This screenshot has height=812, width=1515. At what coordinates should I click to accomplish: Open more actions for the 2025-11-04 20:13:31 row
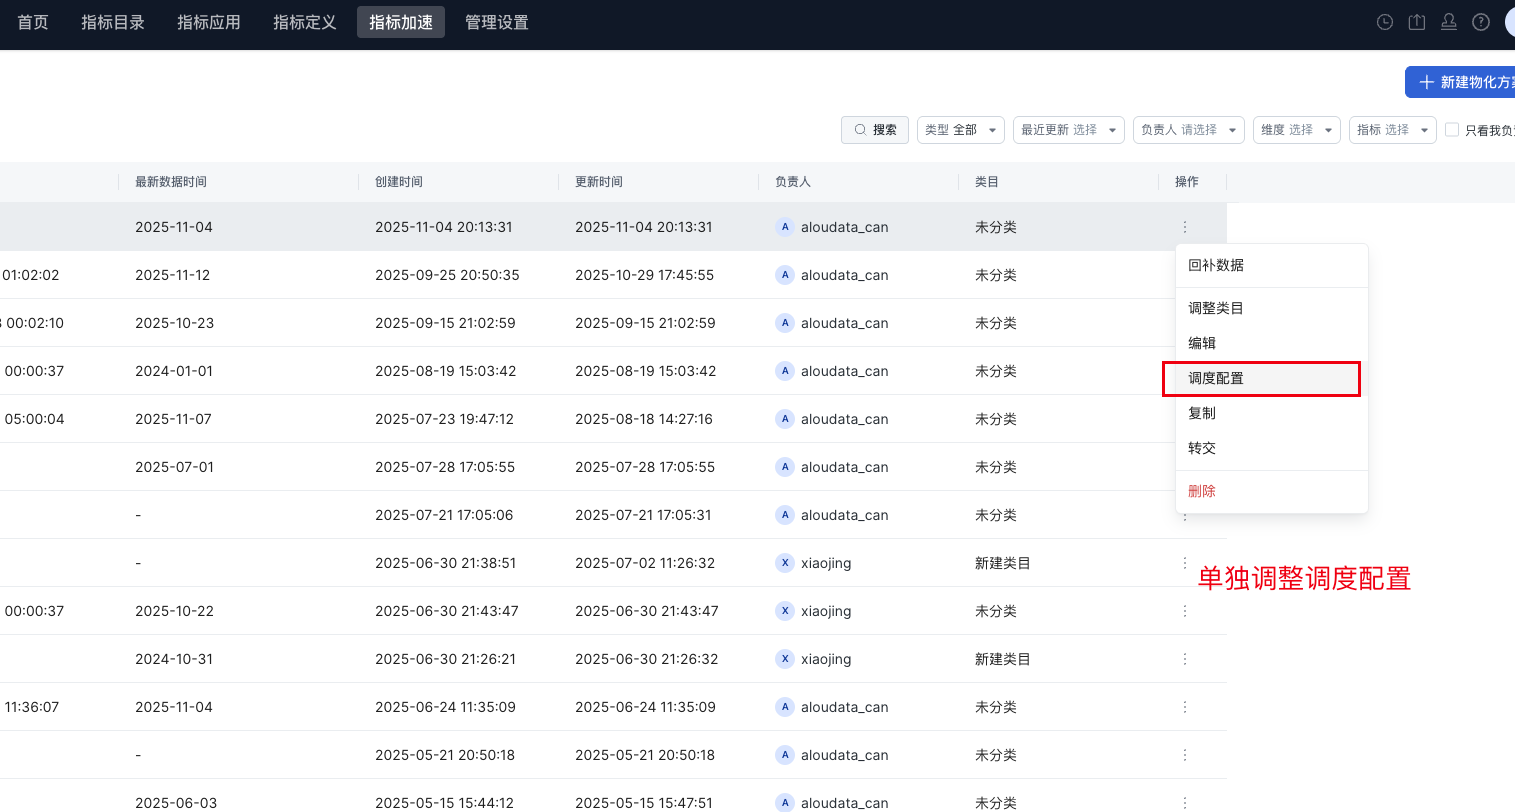click(x=1185, y=227)
